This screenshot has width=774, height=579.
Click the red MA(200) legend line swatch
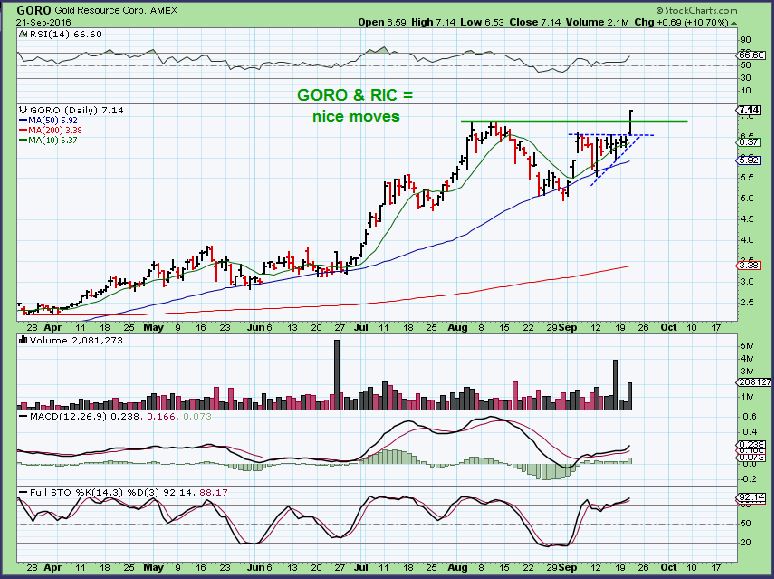(24, 130)
